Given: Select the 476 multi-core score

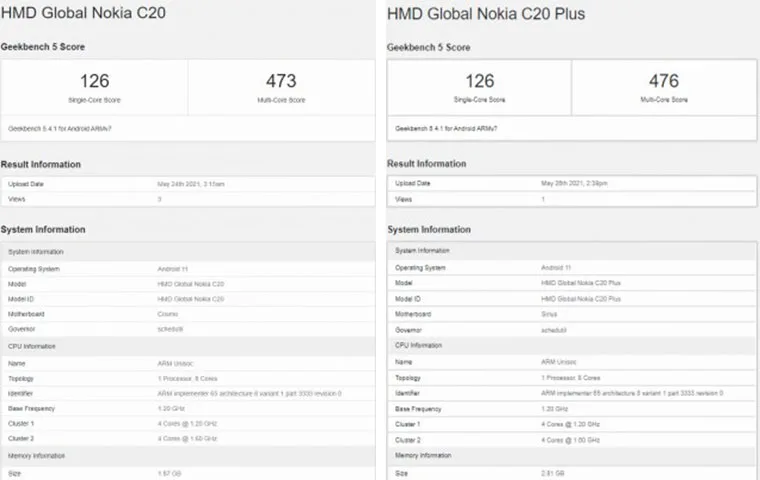Looking at the screenshot, I should coord(664,81).
